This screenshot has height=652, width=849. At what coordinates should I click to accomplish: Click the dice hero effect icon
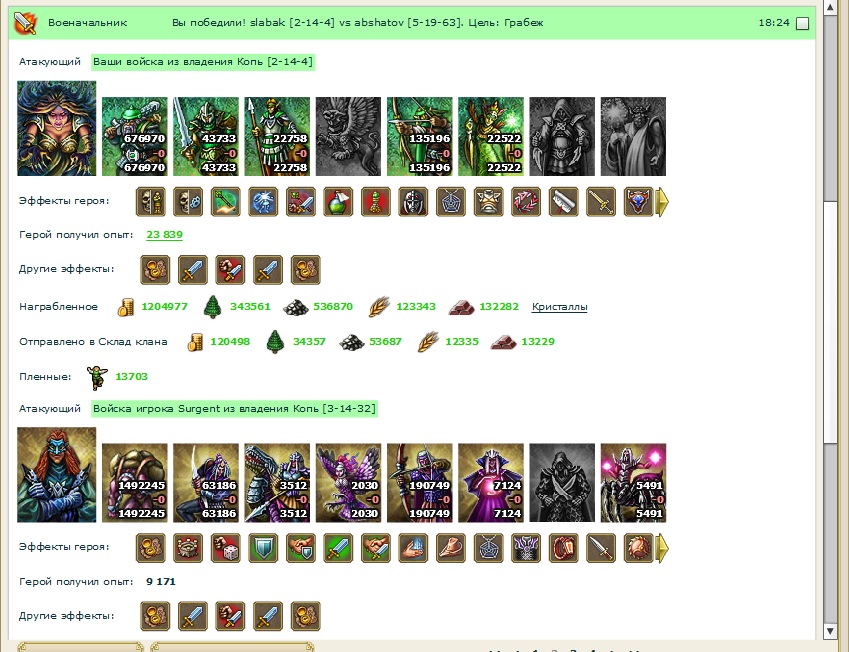click(225, 548)
